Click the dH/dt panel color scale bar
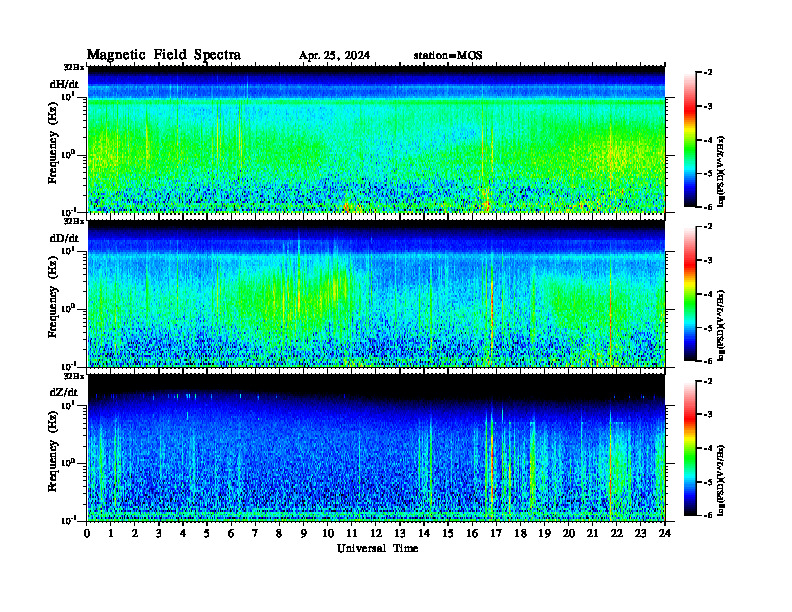The width and height of the screenshot is (792, 612). pos(690,140)
